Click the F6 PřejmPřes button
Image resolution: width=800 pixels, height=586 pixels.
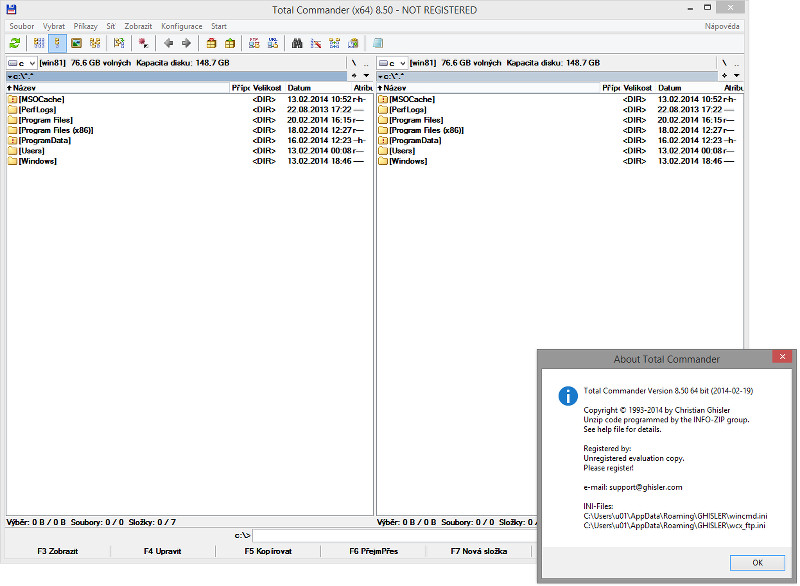[373, 551]
